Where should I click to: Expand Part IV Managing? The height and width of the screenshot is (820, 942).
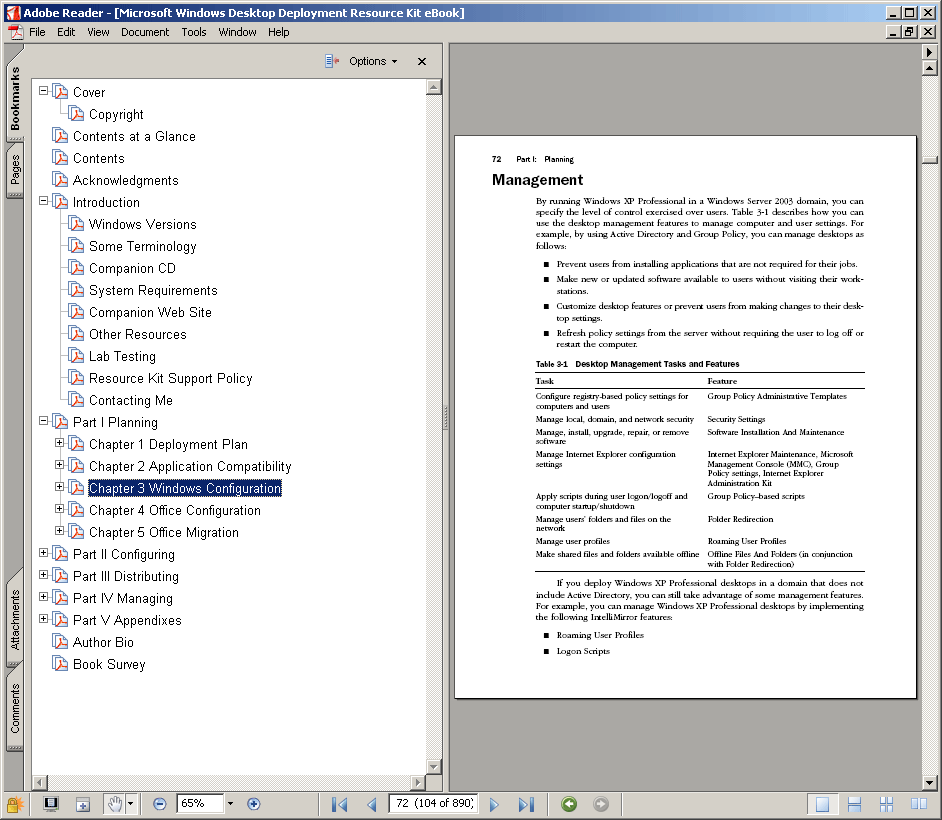pos(43,597)
